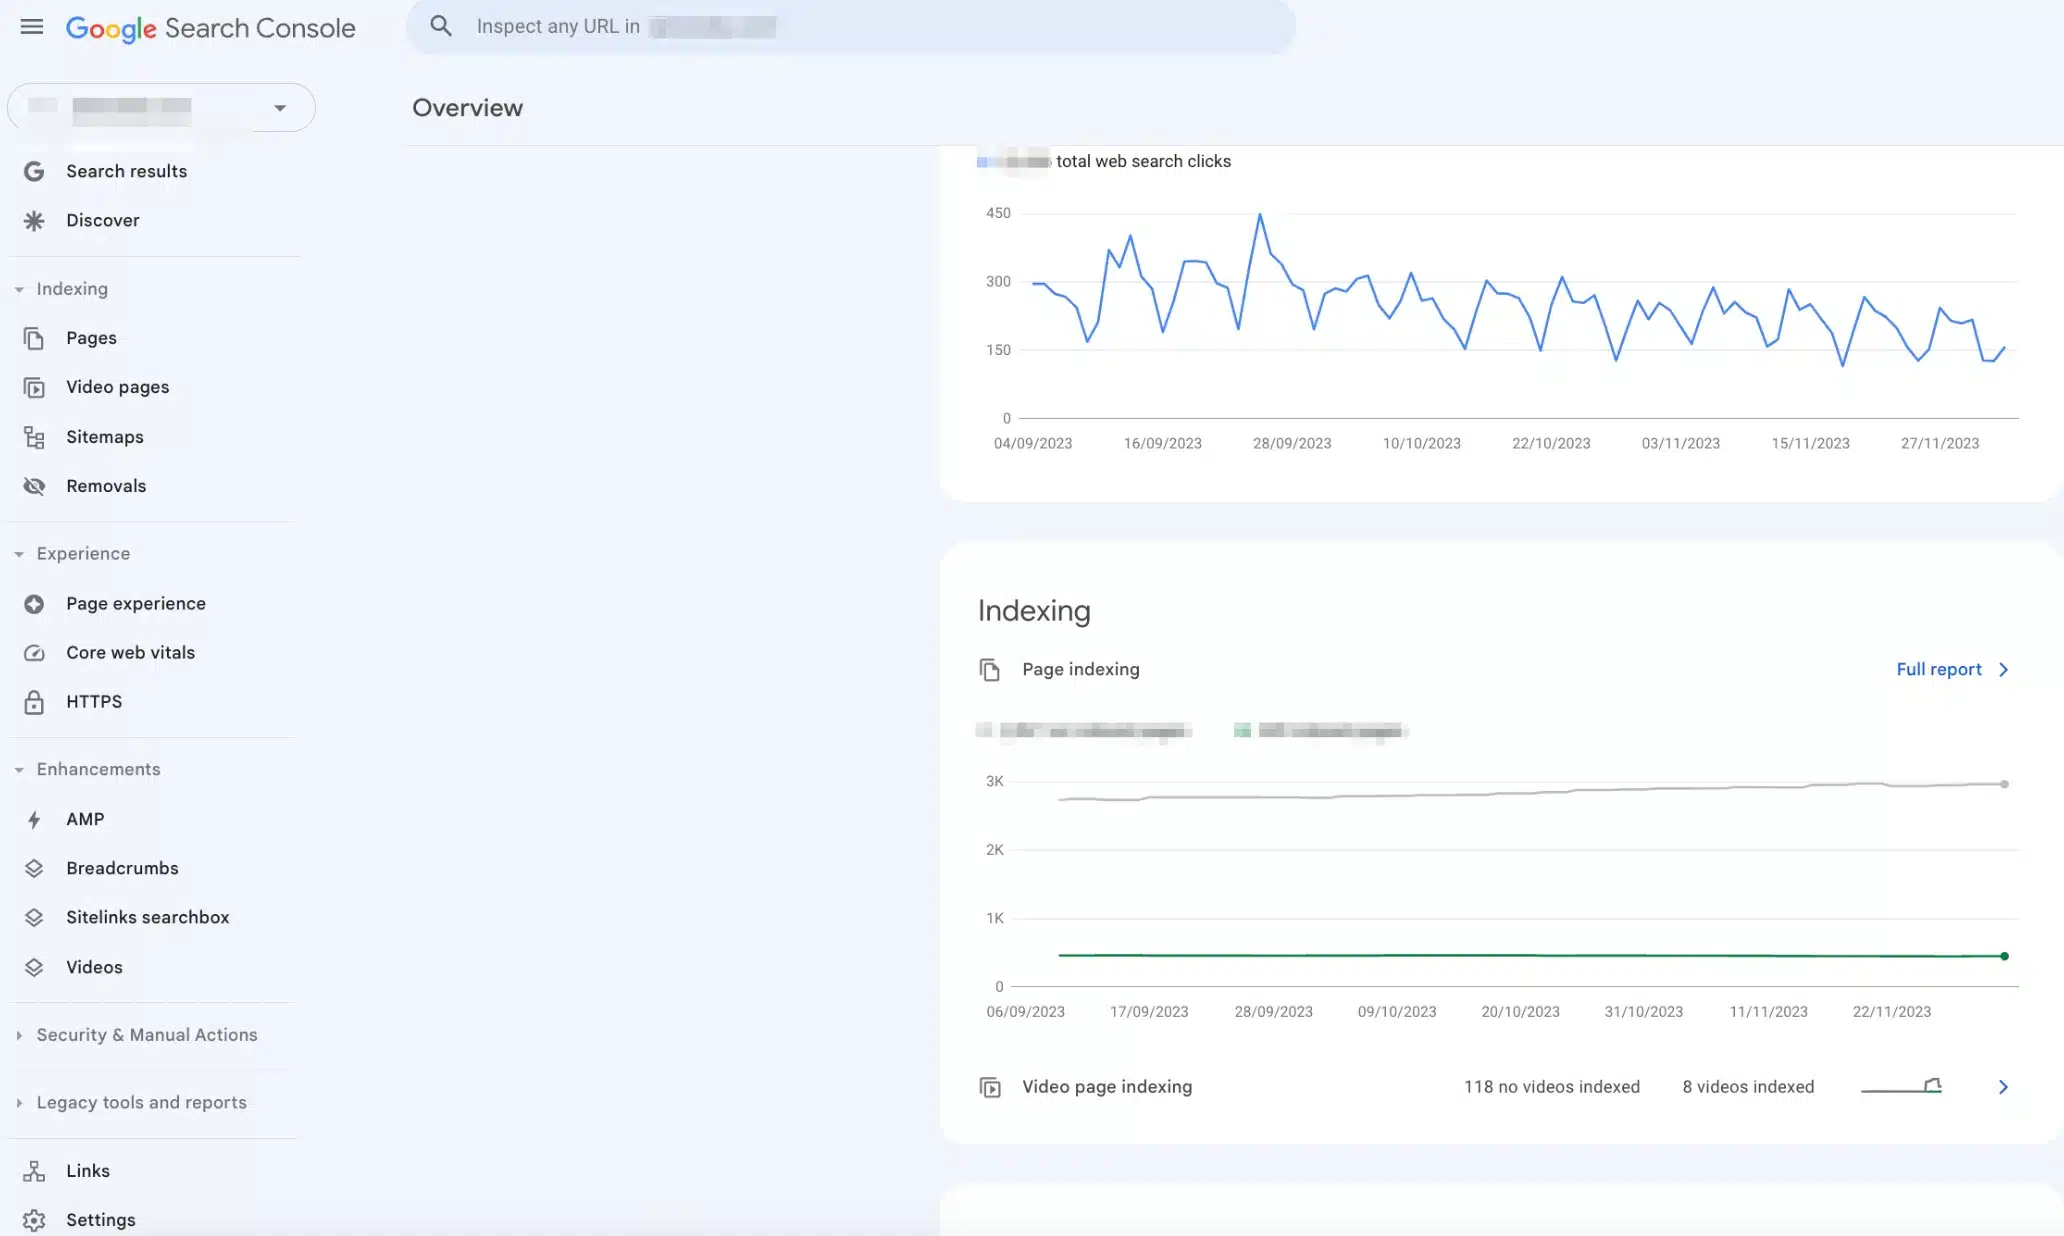Click the Page experience icon
Viewport: 2064px width, 1236px height.
[x=34, y=603]
